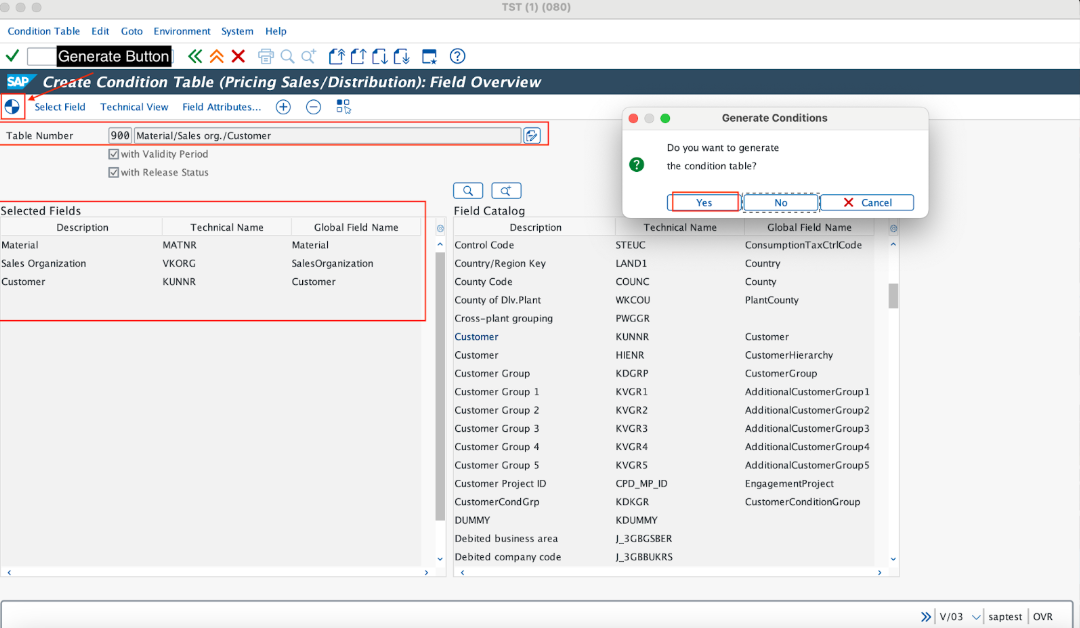
Task: Expand the V/03 transaction dropdown in status bar
Action: [x=976, y=617]
